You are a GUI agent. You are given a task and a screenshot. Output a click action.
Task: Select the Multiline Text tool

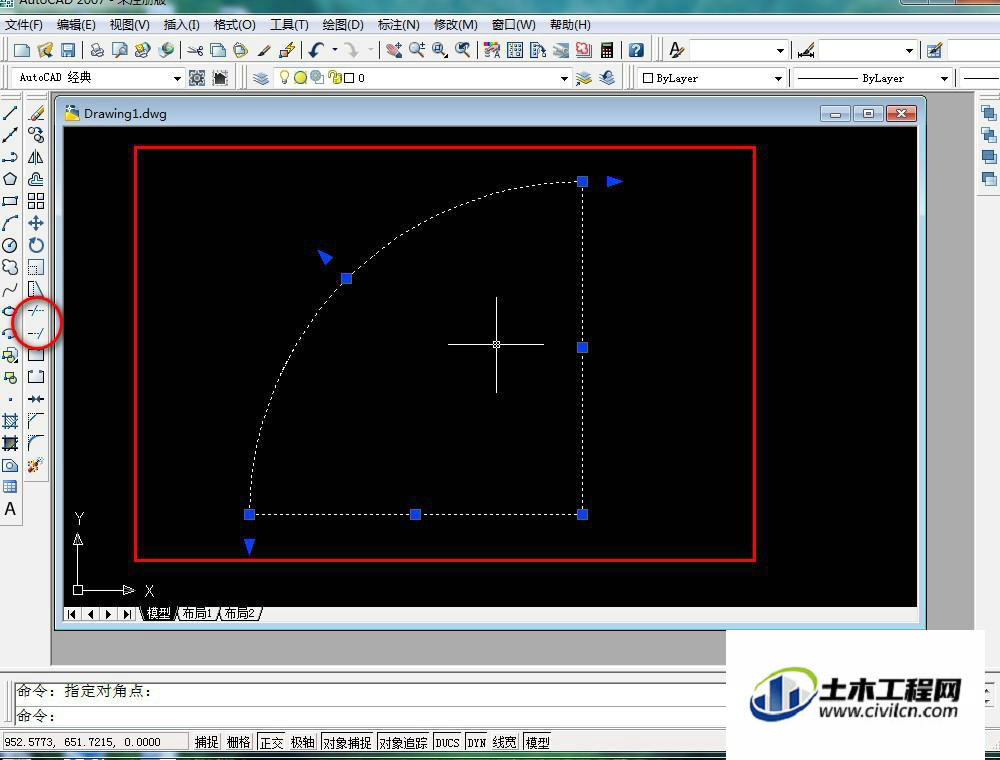(x=10, y=509)
